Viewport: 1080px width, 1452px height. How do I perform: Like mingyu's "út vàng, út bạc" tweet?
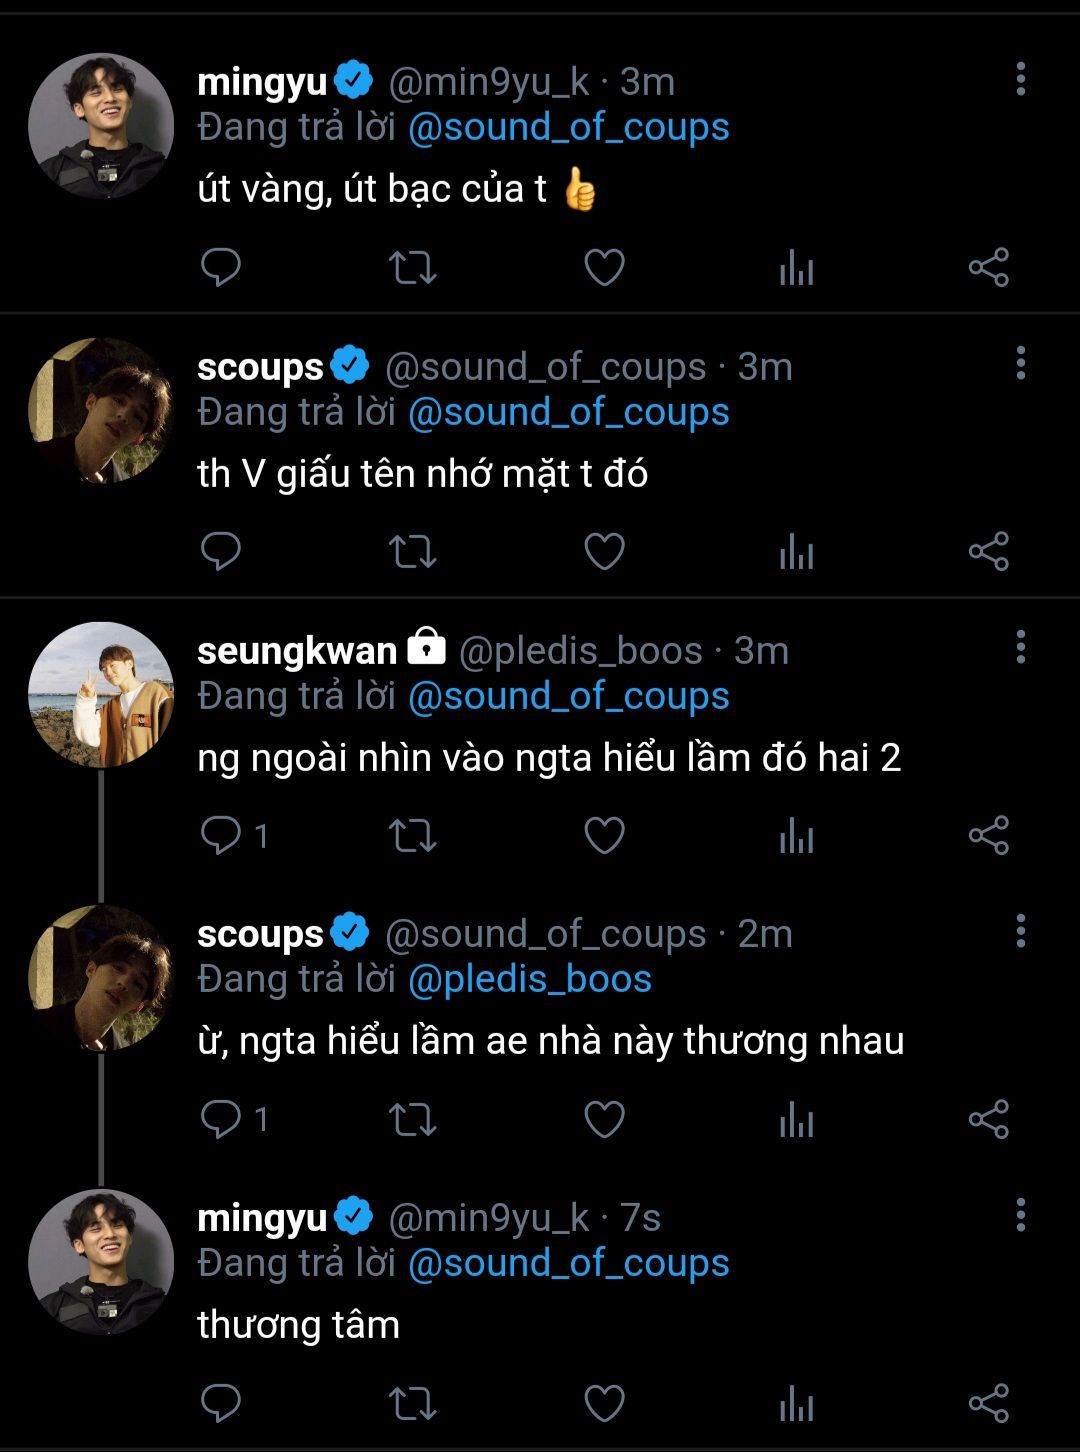pos(604,268)
